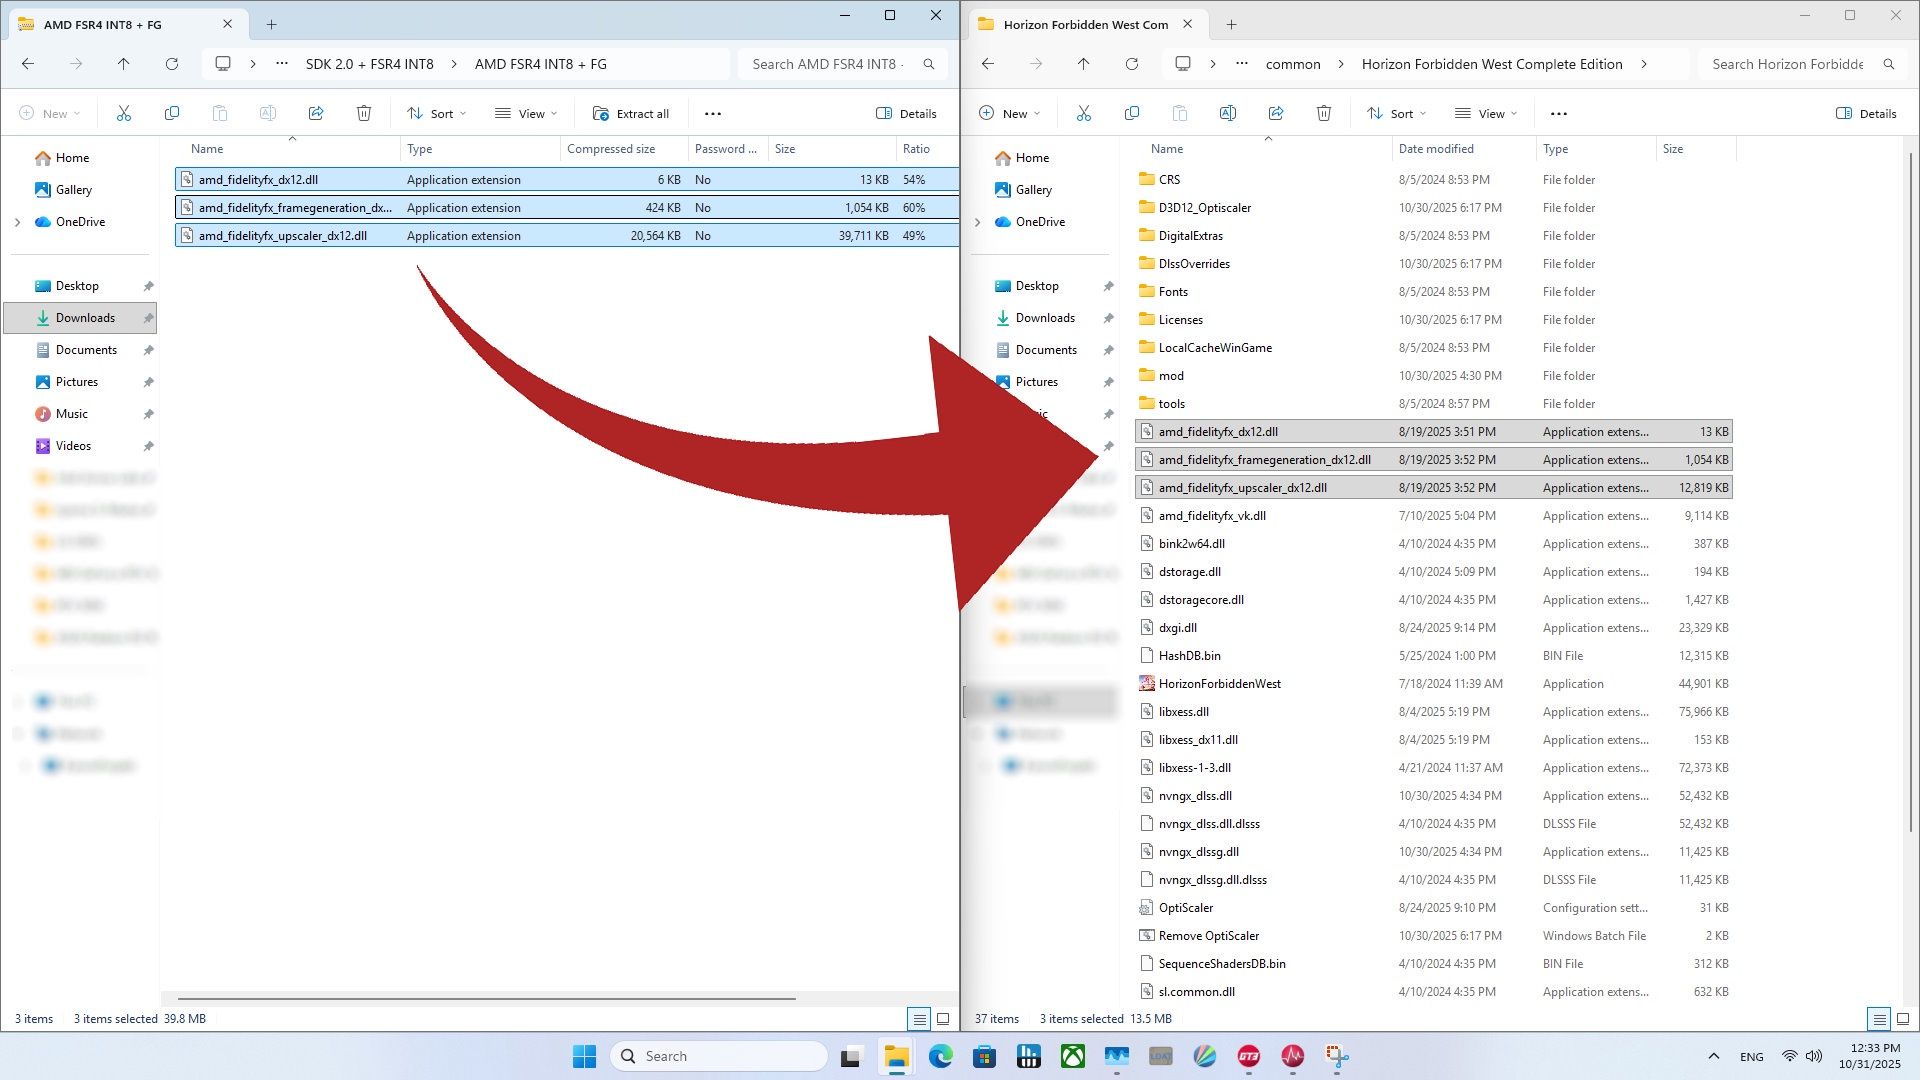Add new tab in Horizon Explorer window
1920x1080 pixels.
1231,24
